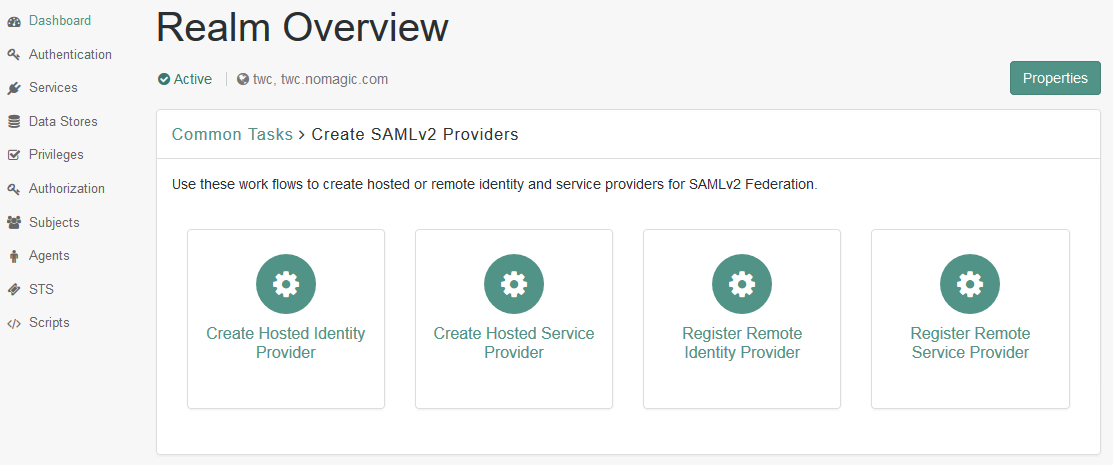
Task: Click the globe icon beside twc aliases
Action: [243, 79]
